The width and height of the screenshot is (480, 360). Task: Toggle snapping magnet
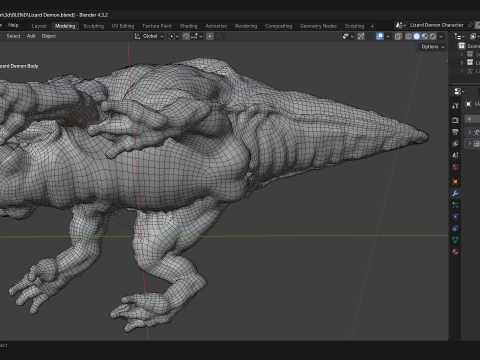pyautogui.click(x=186, y=36)
